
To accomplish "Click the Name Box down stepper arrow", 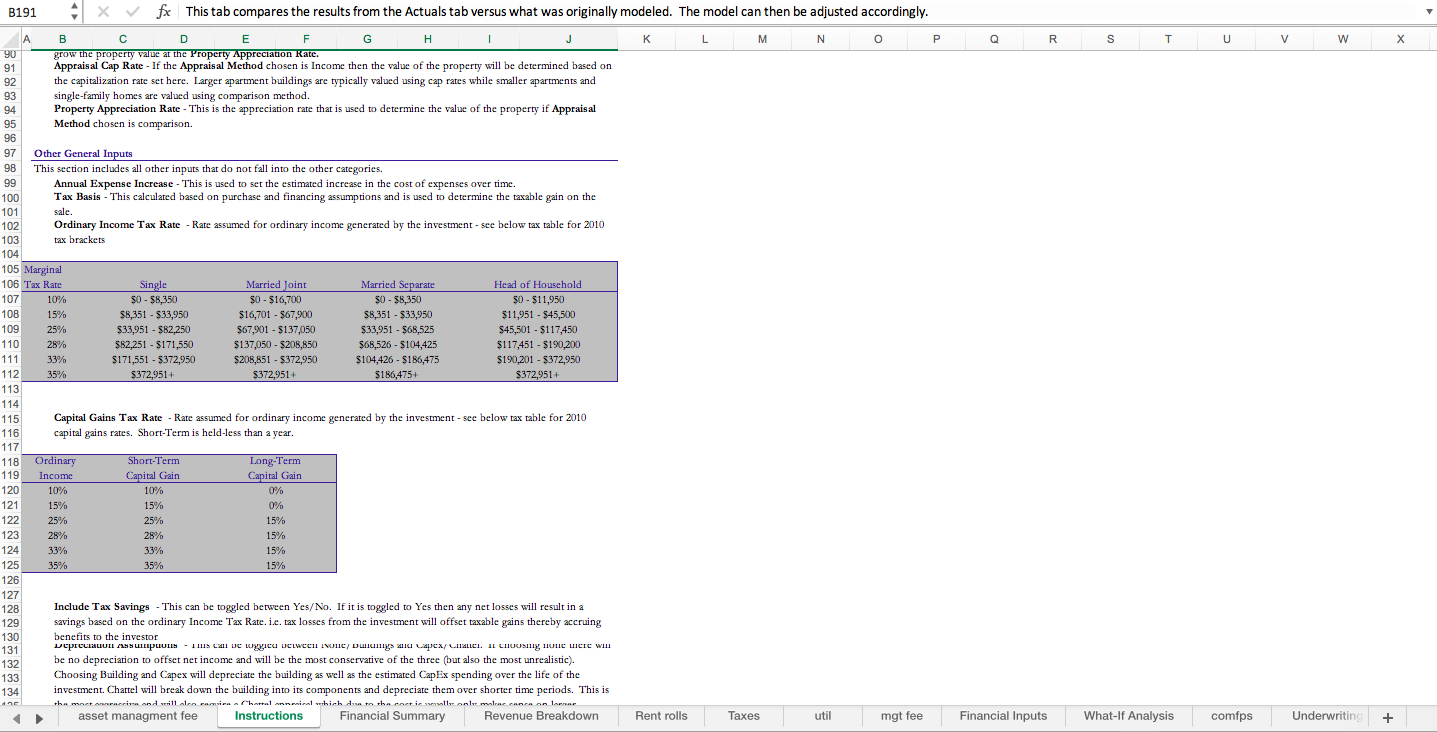I will (73, 17).
